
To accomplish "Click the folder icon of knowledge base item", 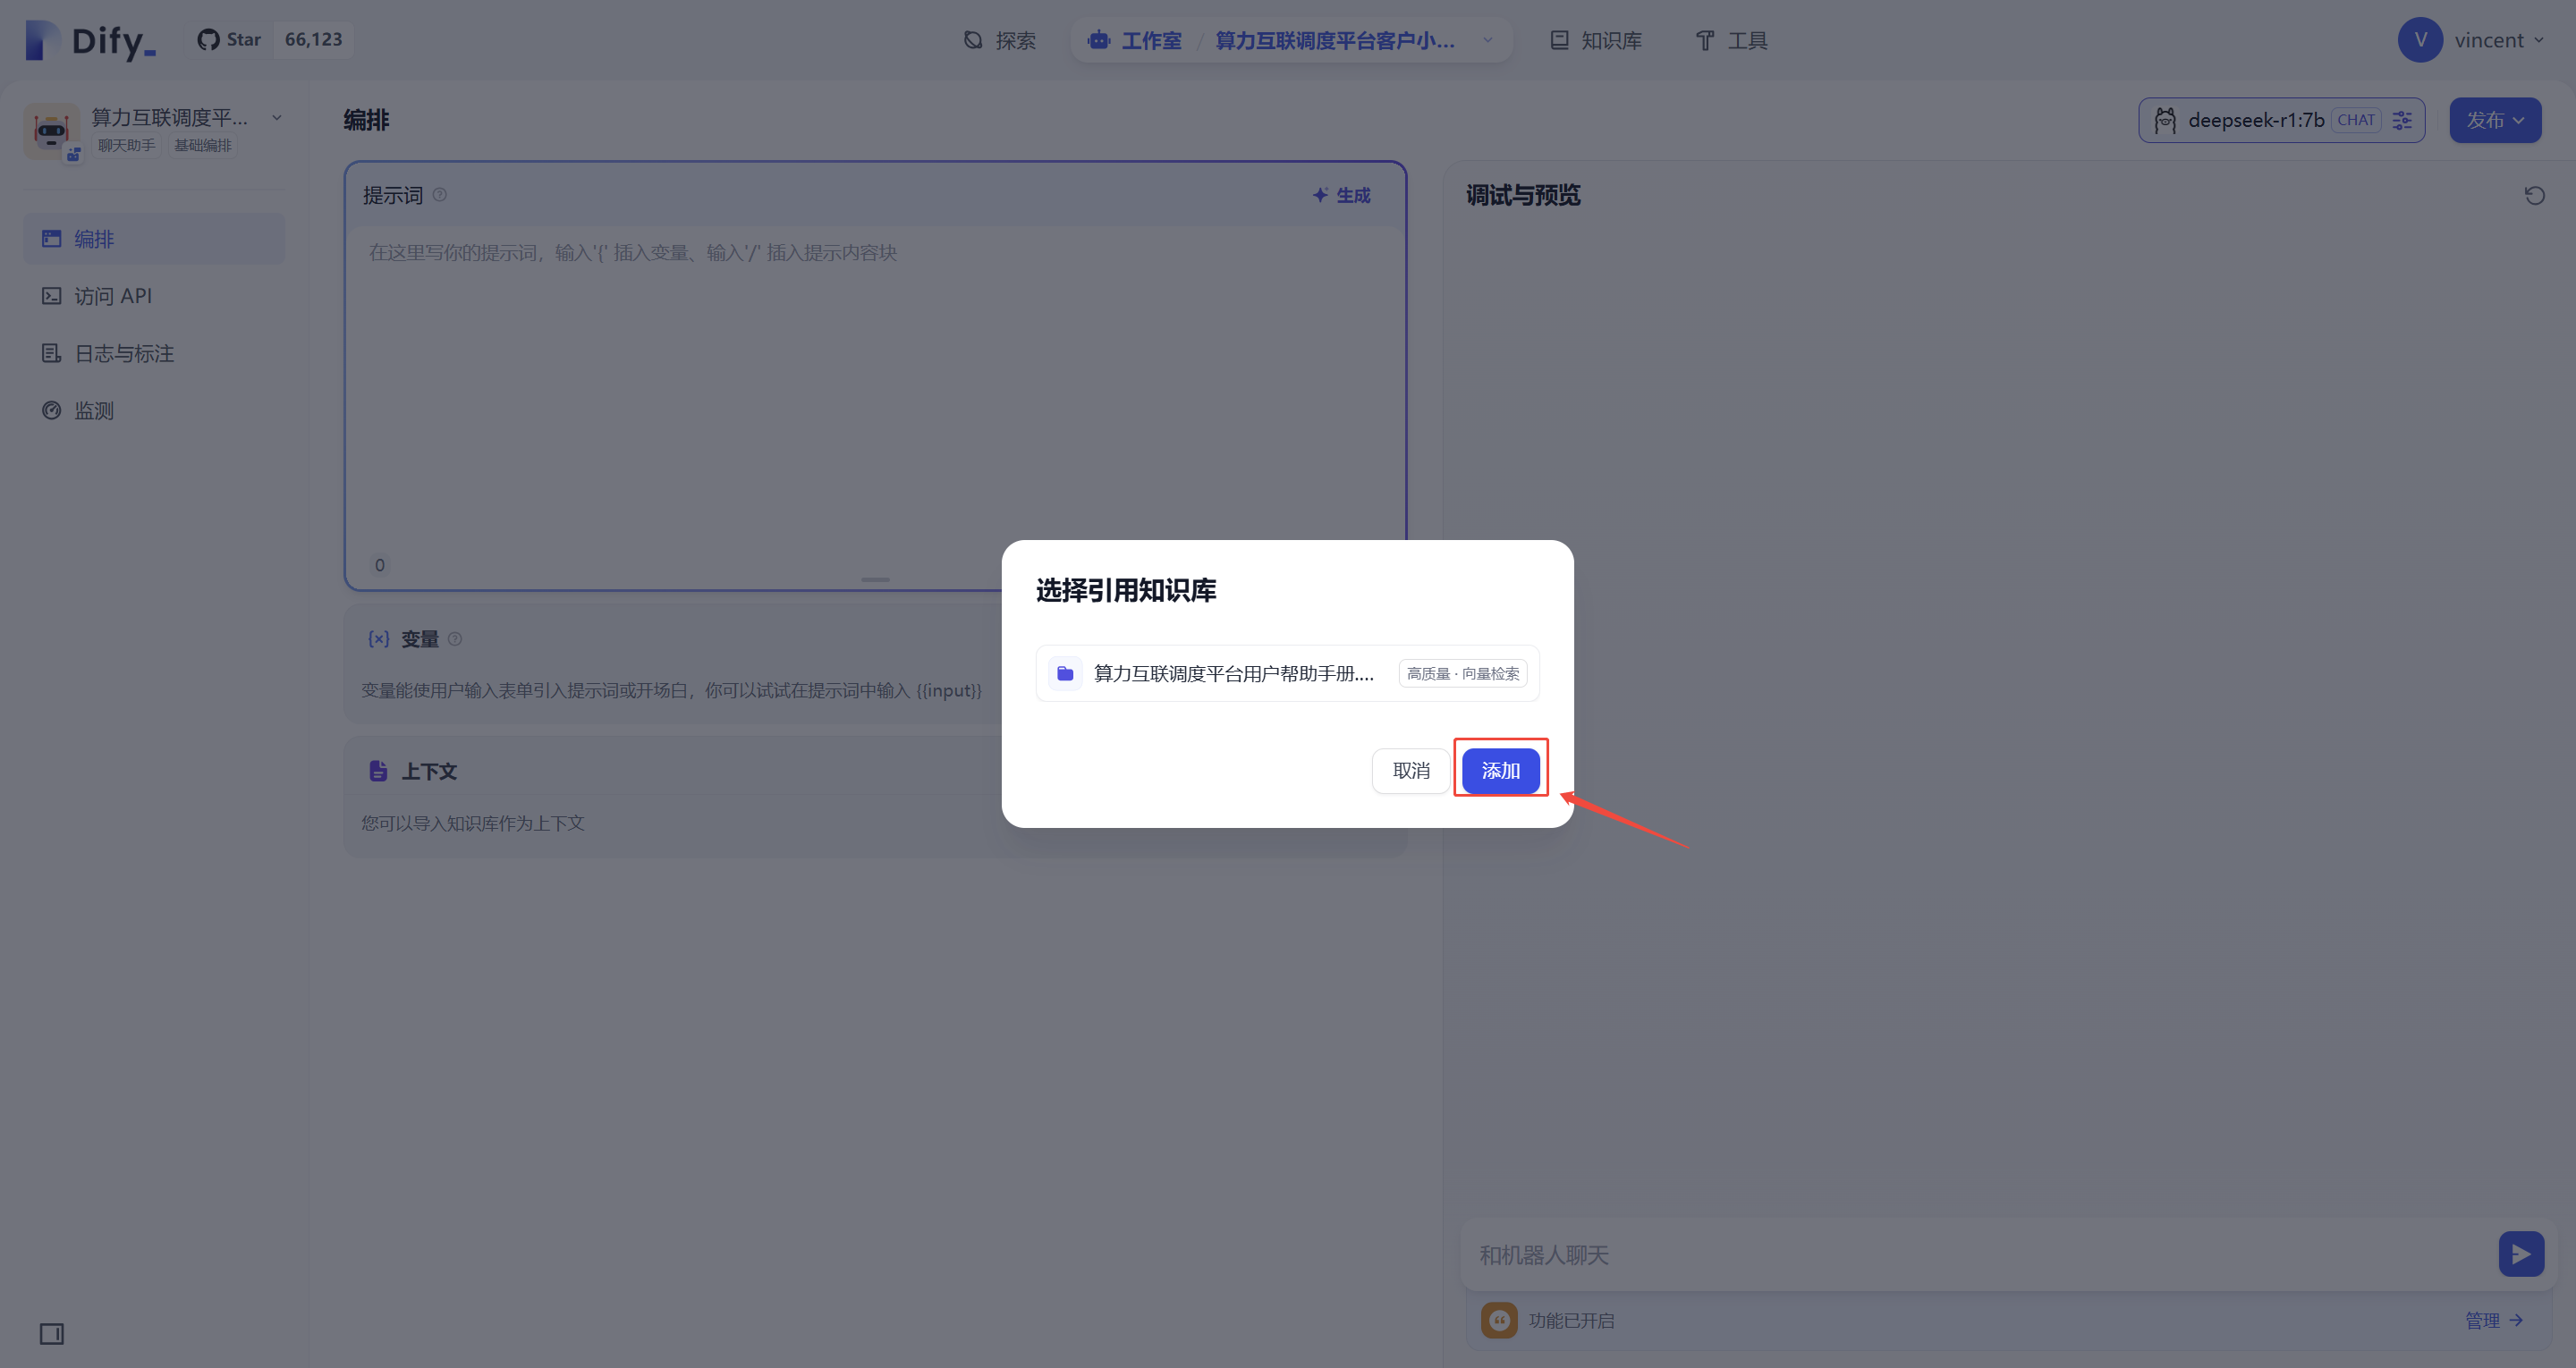I will click(x=1065, y=674).
